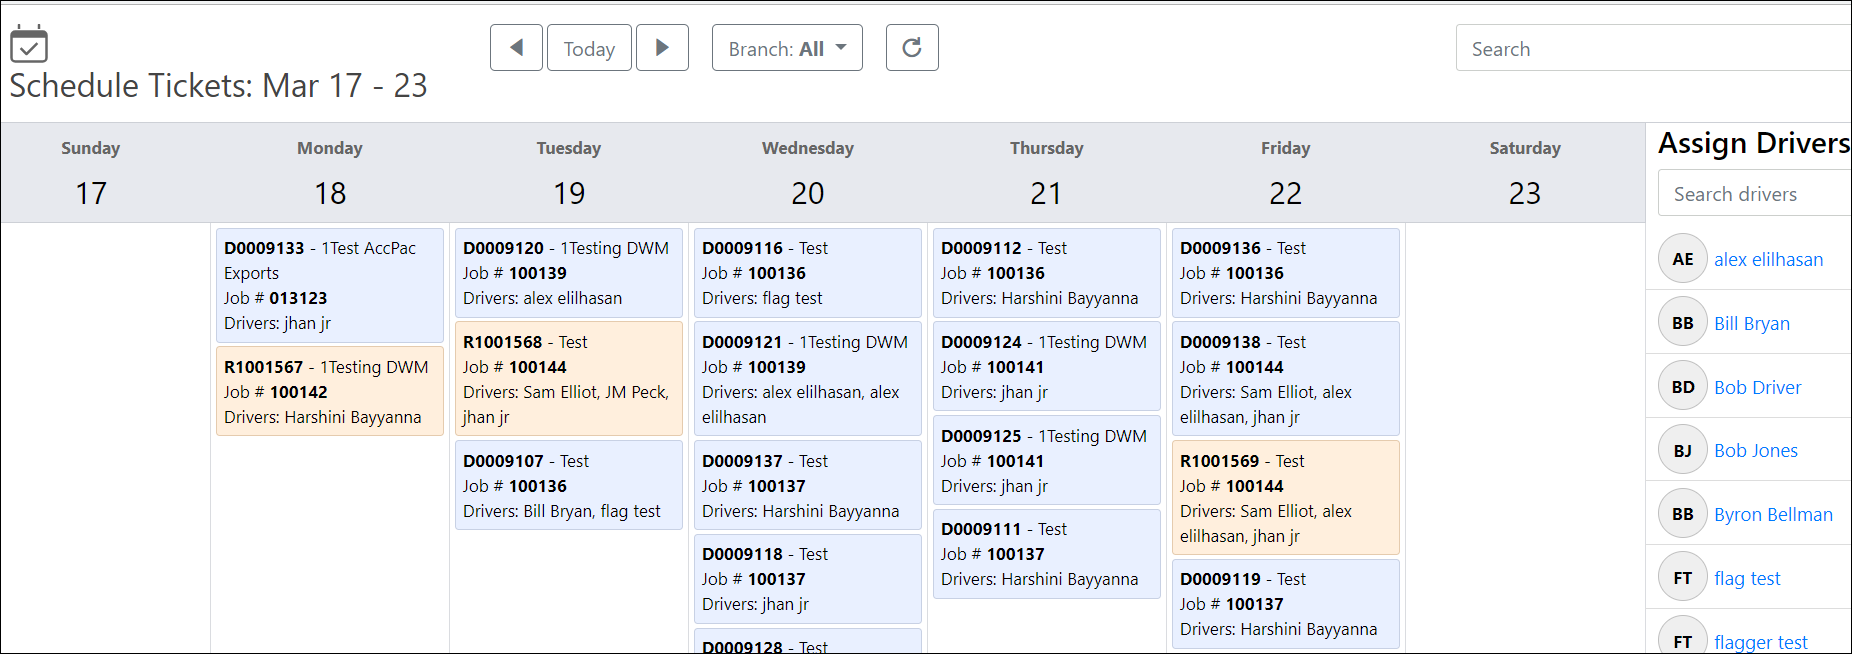Open the Branch: All dropdown
1852x654 pixels.
coord(787,48)
